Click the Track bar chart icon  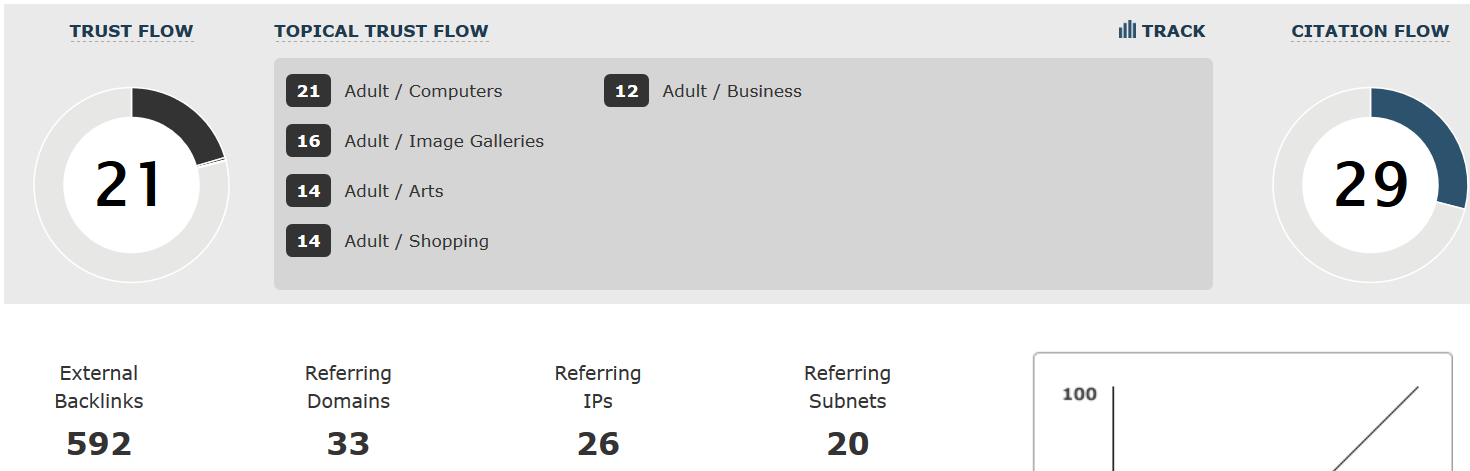[x=1127, y=30]
